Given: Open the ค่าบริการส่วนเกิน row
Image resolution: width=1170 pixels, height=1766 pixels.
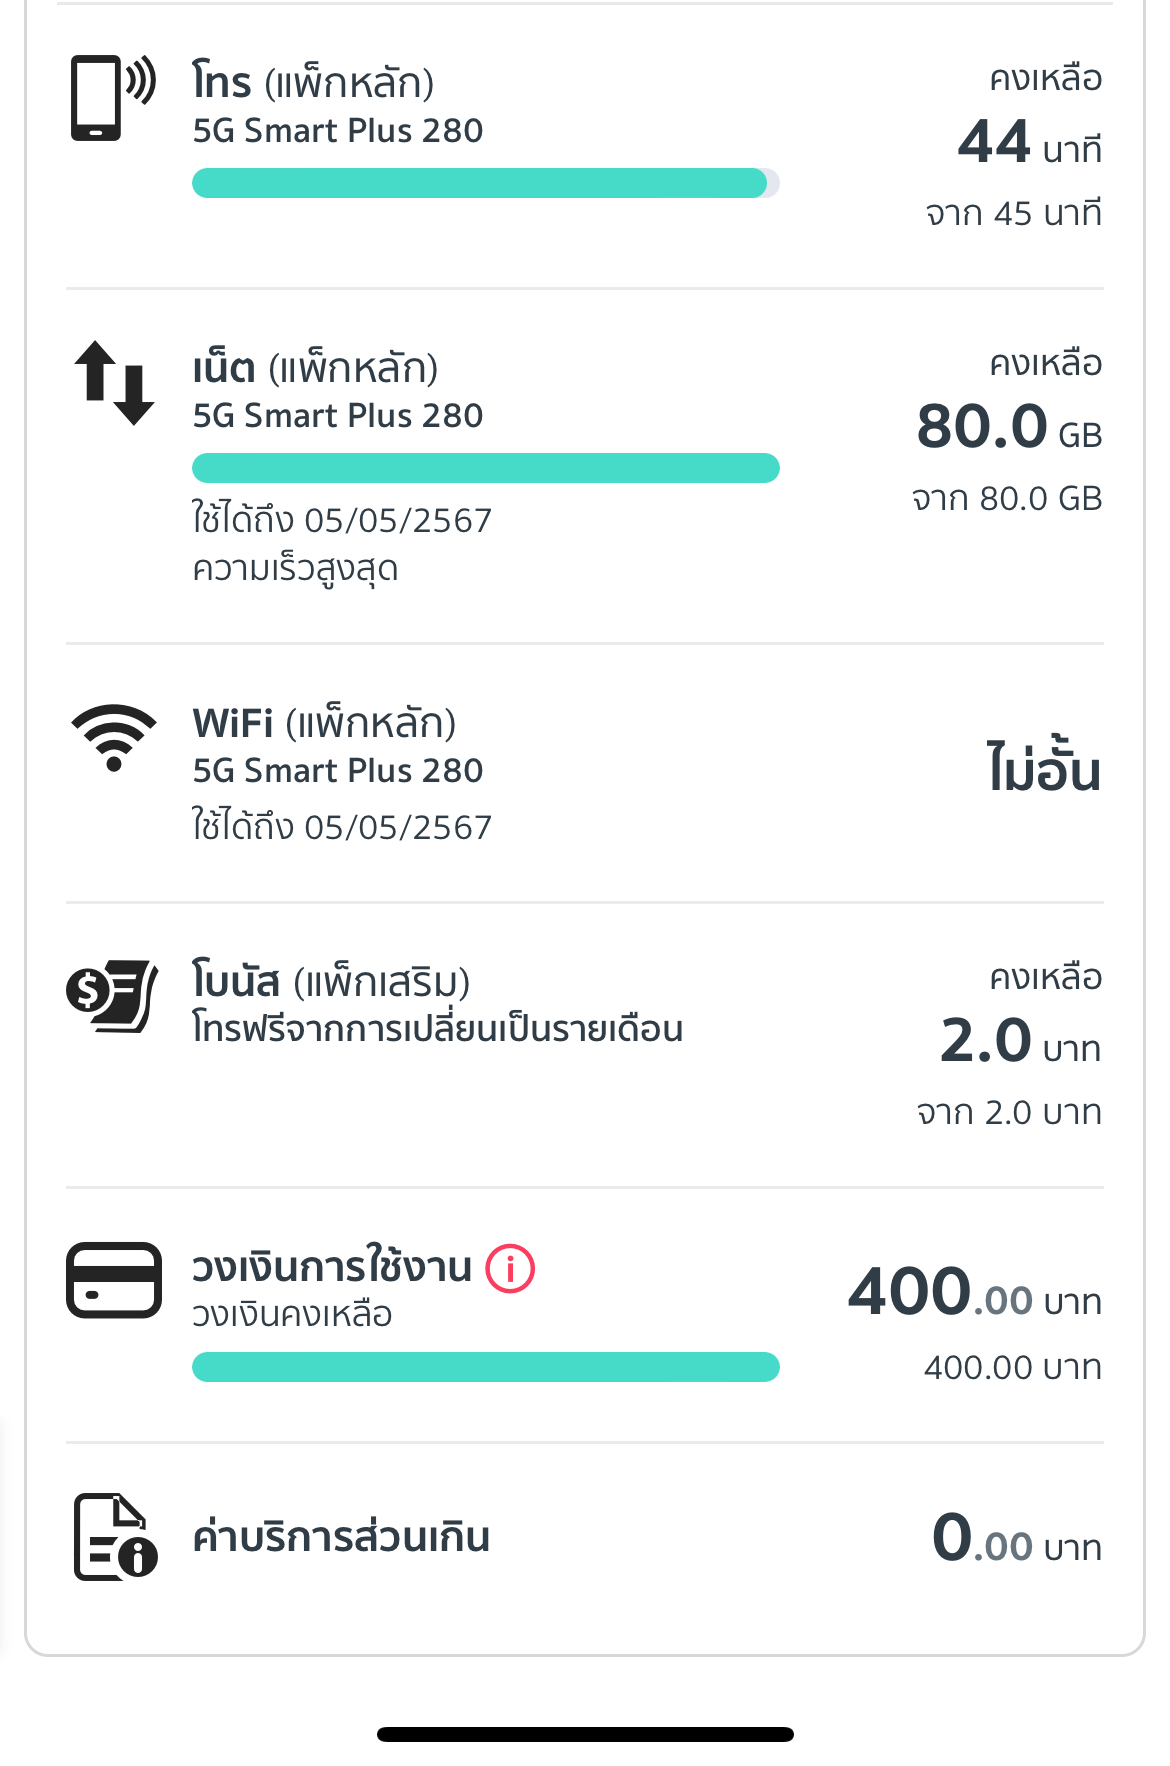Looking at the screenshot, I should (585, 1538).
